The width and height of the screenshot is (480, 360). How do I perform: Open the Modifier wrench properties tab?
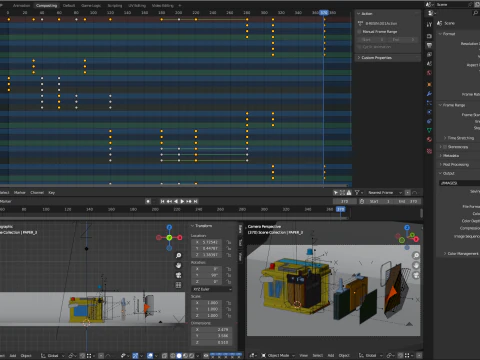click(429, 94)
